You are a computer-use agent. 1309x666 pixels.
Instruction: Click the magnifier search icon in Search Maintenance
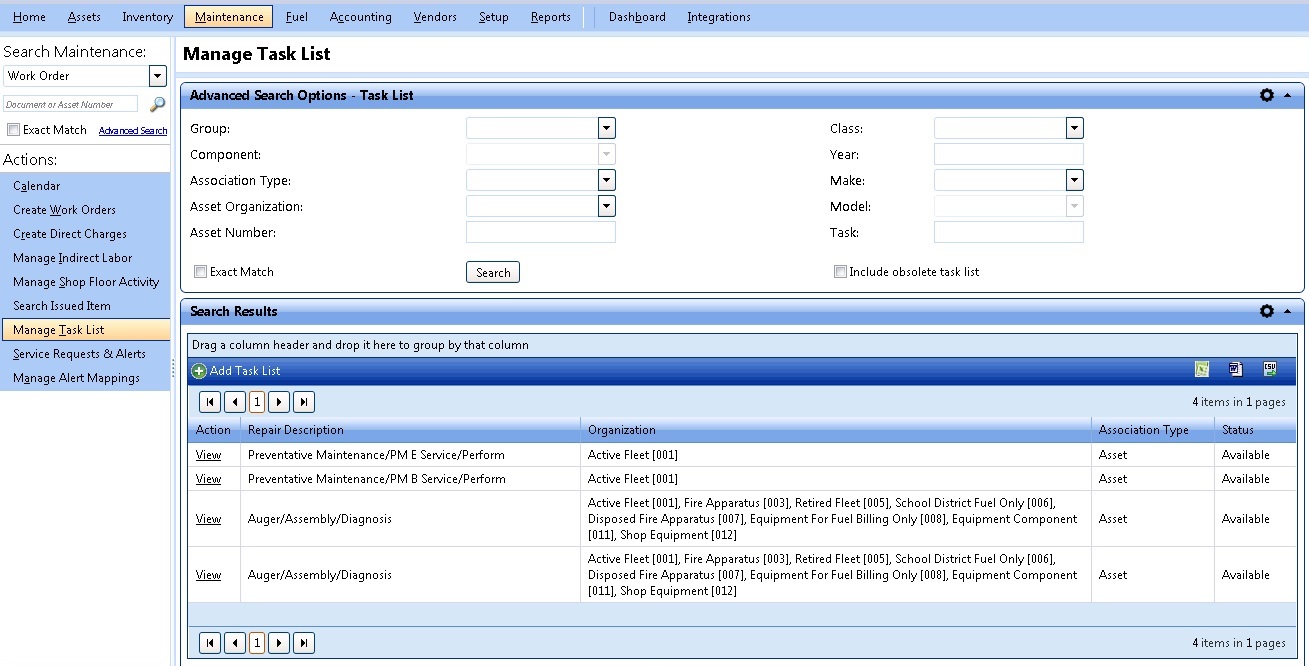[157, 104]
